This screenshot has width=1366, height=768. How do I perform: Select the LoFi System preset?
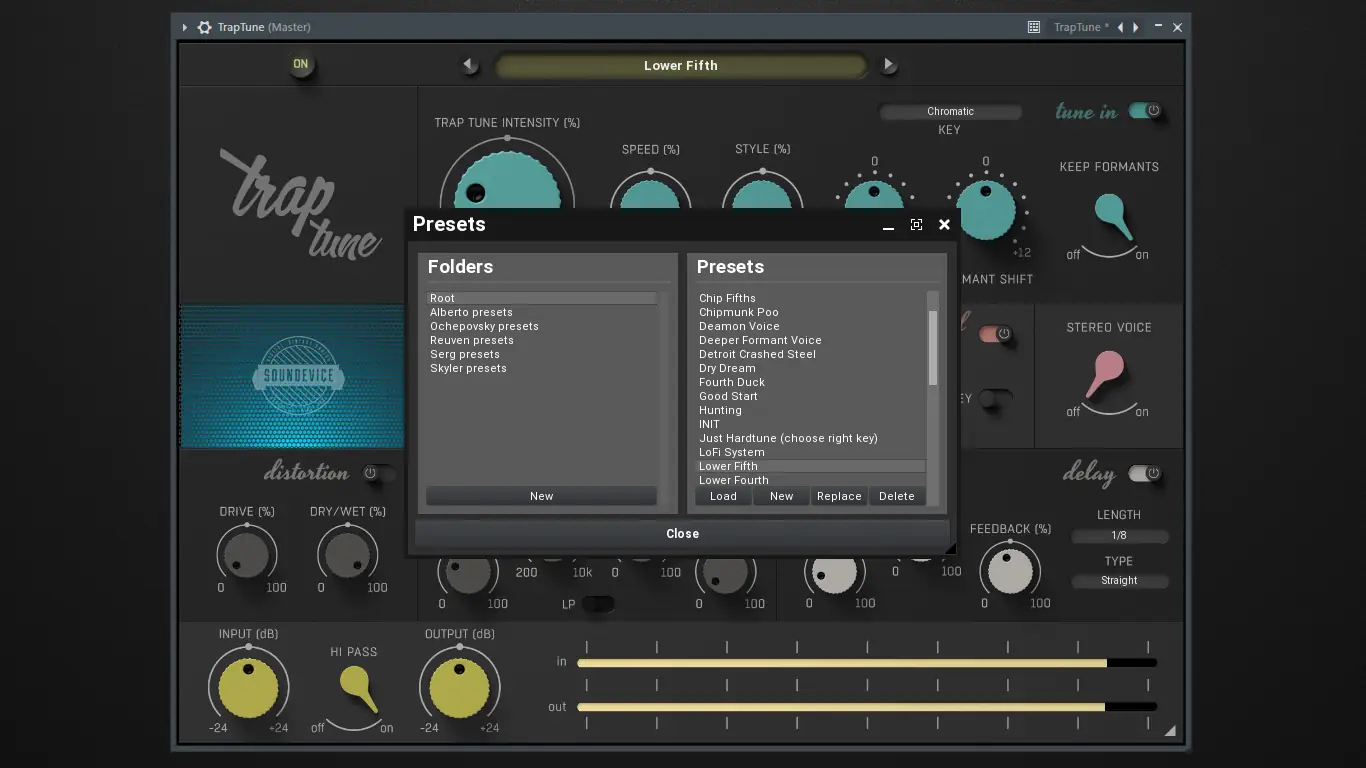[811, 452]
